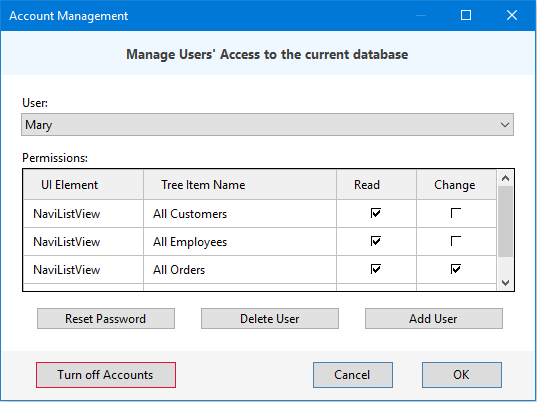Click the permissions list scrollbar thumb
537x402 pixels.
point(505,222)
